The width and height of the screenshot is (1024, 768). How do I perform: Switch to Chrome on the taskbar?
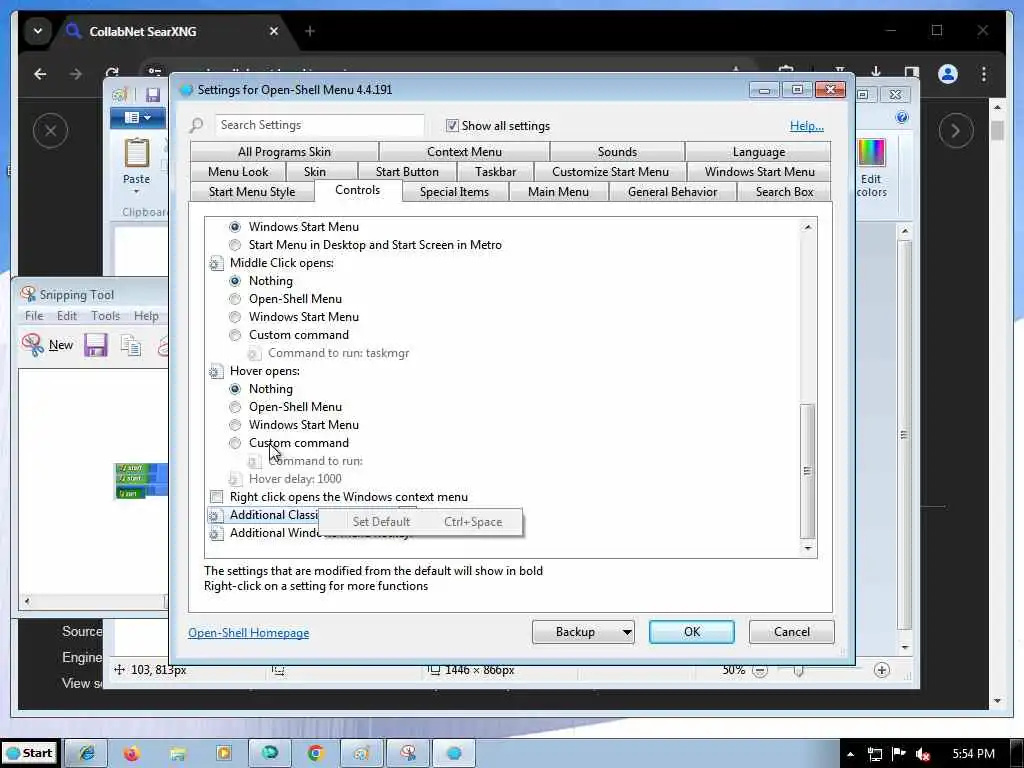[x=315, y=754]
